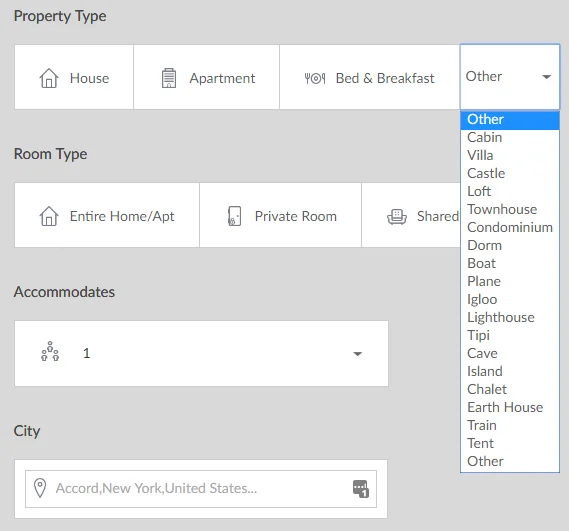The width and height of the screenshot is (569, 531).
Task: Click the Bed & Breakfast dining icon
Action: 315,78
